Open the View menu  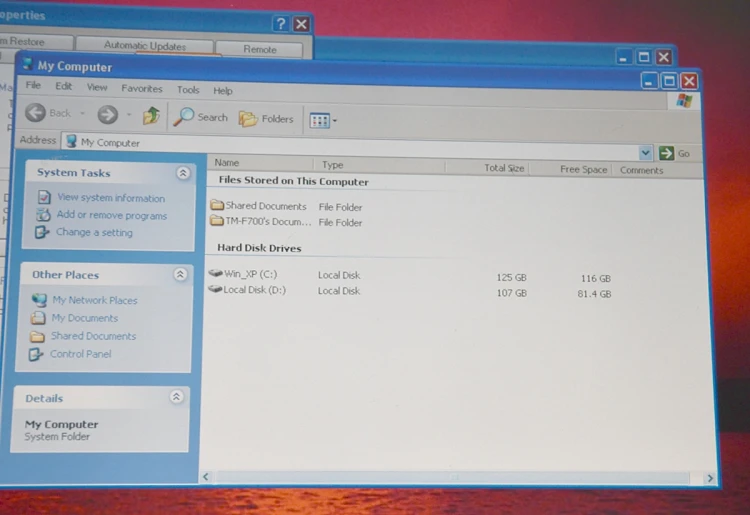pyautogui.click(x=97, y=87)
